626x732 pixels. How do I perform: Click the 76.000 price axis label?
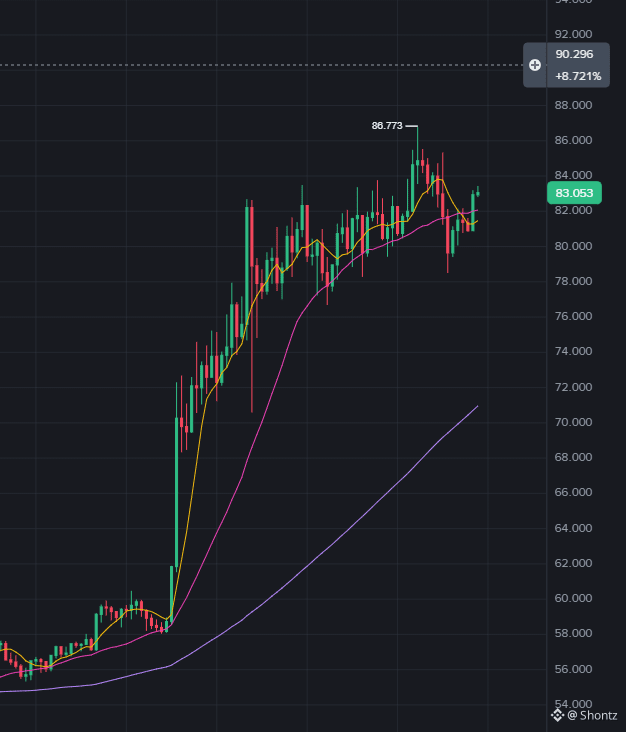(x=573, y=316)
